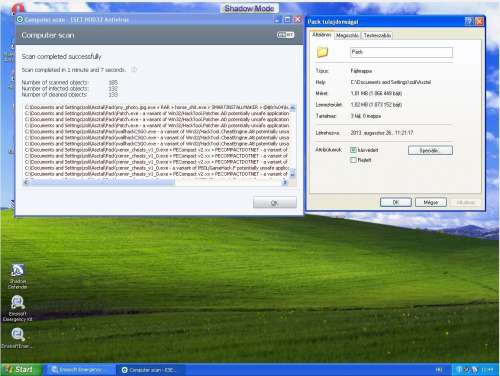
Task: Close the Pack properties dialog
Action: coord(479,21)
